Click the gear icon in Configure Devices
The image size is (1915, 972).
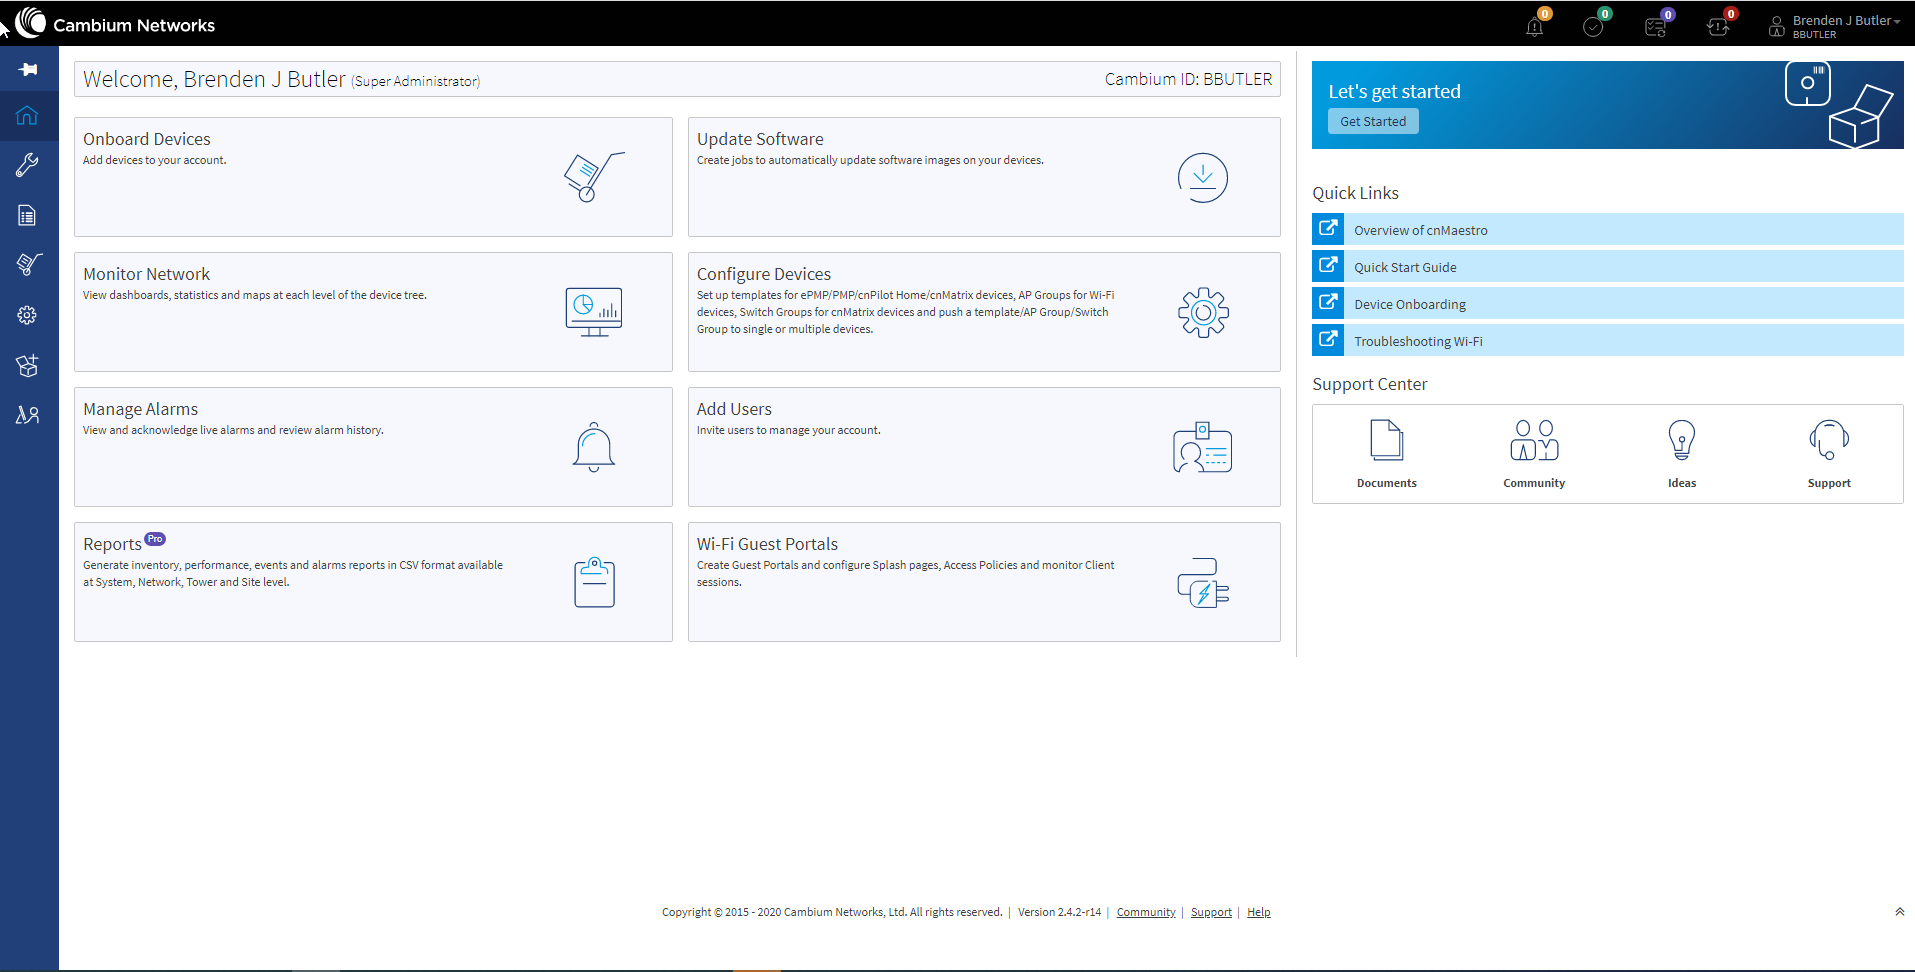(x=1203, y=313)
